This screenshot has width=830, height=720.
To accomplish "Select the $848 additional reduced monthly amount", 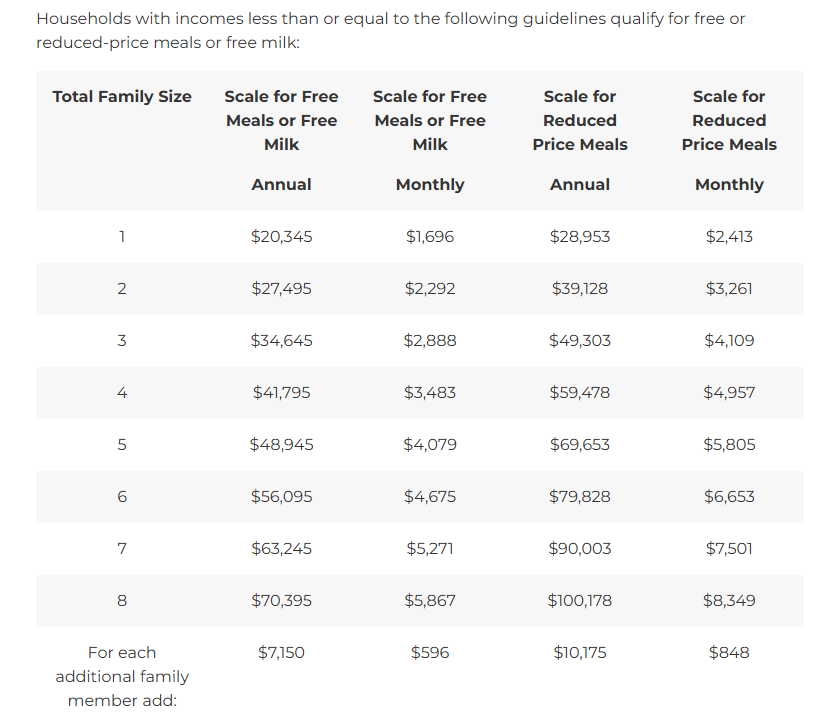I will (x=729, y=652).
